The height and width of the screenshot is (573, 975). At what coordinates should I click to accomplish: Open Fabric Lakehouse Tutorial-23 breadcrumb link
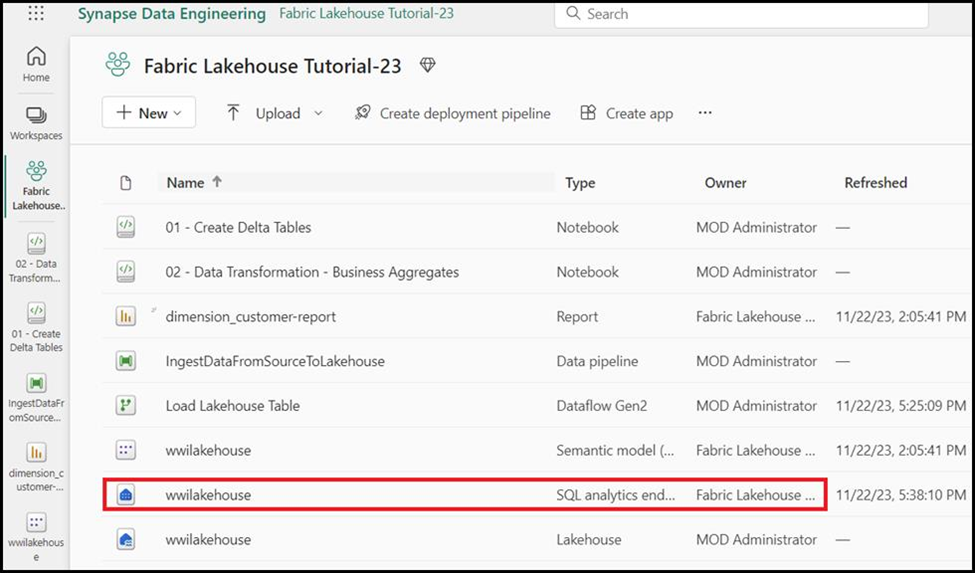click(x=366, y=14)
